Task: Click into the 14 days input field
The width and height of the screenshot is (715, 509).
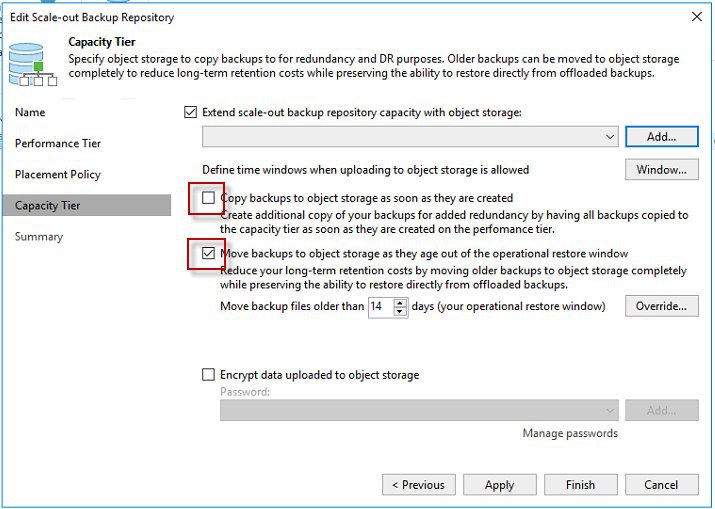Action: [381, 306]
